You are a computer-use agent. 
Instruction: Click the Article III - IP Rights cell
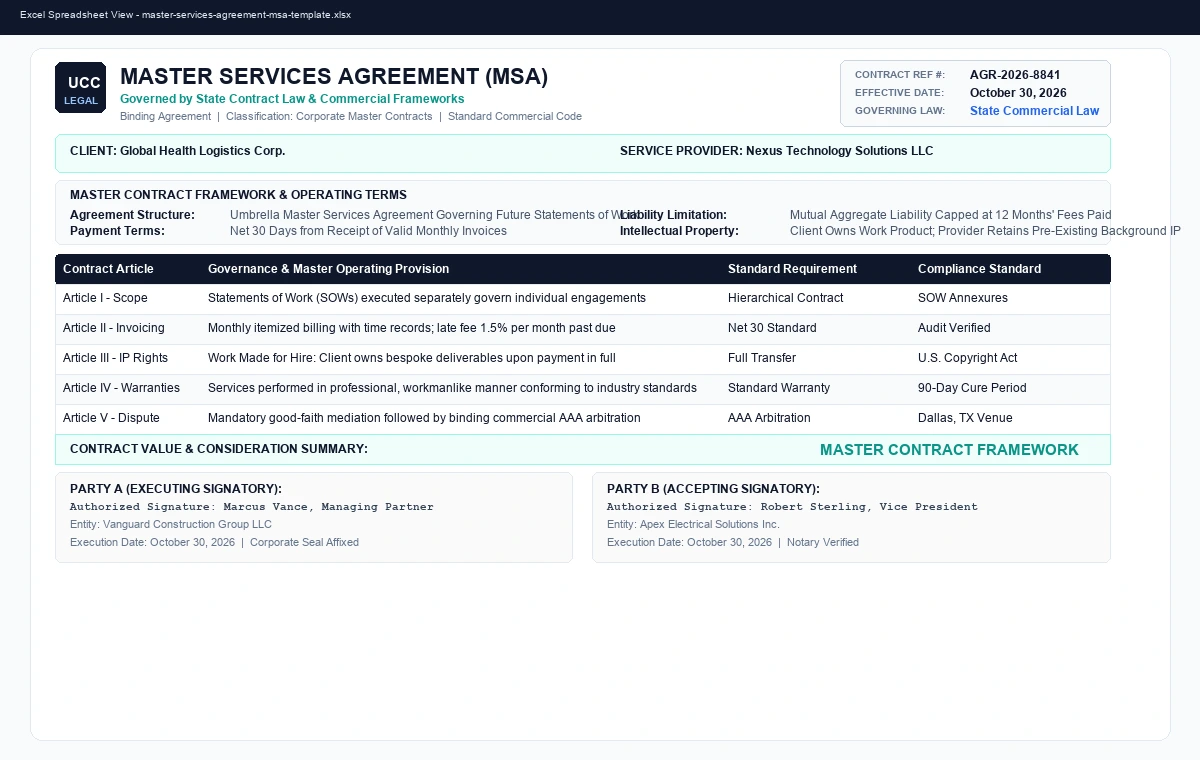(115, 358)
